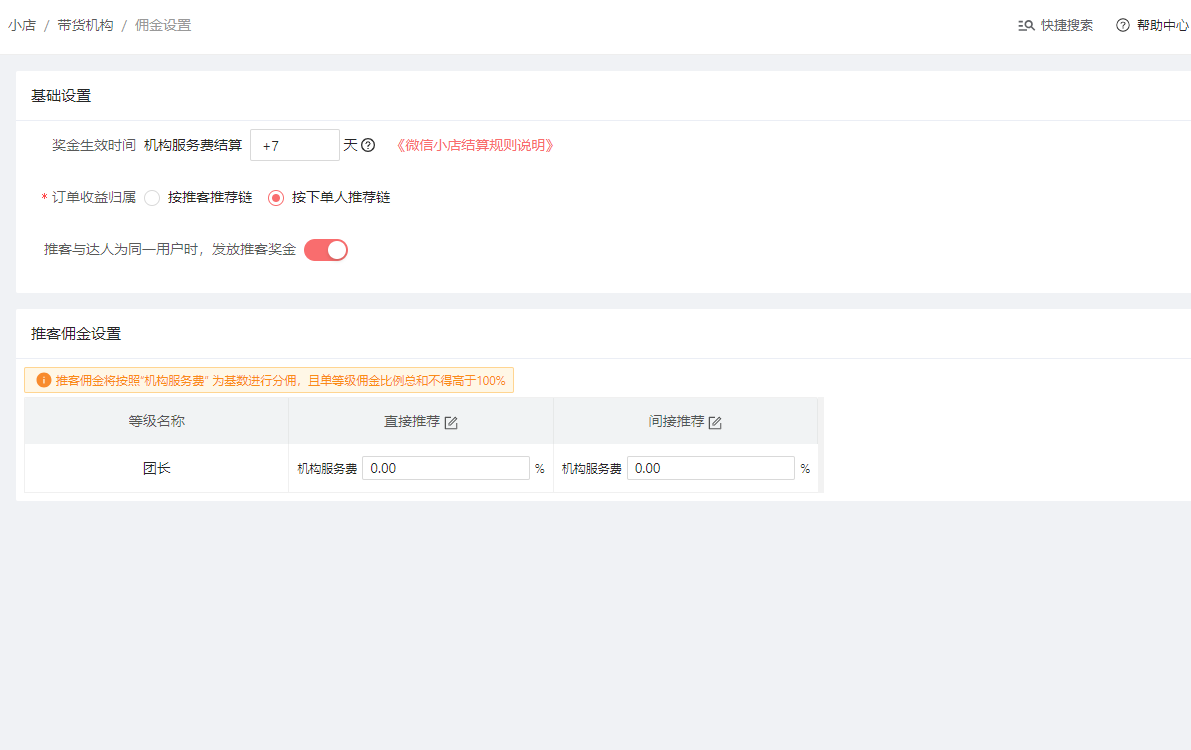Open 帮助中心 via its question-mark icon
Image resolution: width=1191 pixels, height=750 pixels.
click(x=1123, y=26)
